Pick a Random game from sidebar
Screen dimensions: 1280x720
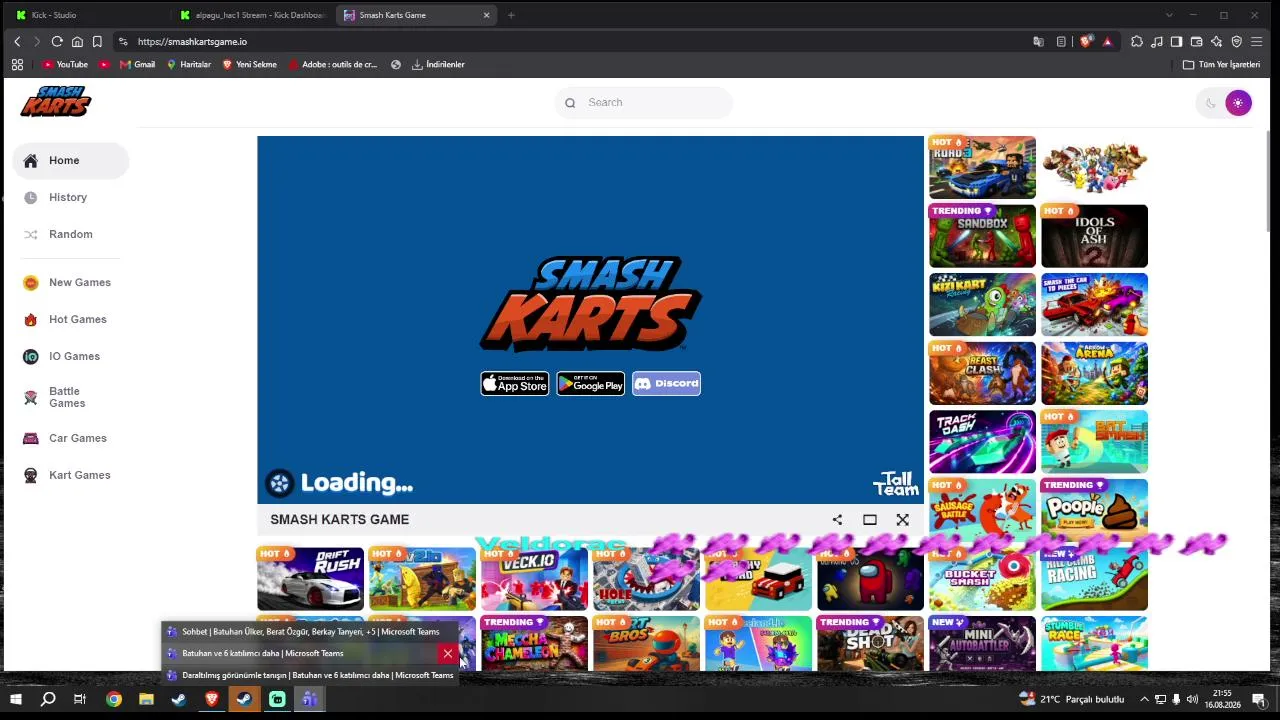click(70, 235)
